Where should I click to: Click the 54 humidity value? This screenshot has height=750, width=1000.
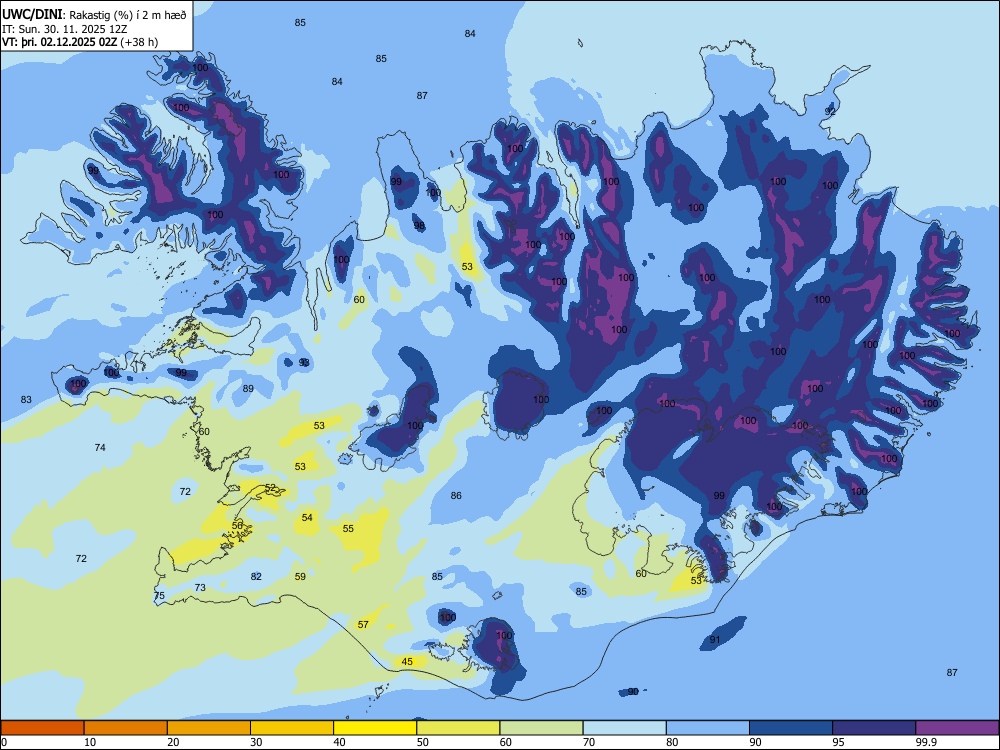307,517
